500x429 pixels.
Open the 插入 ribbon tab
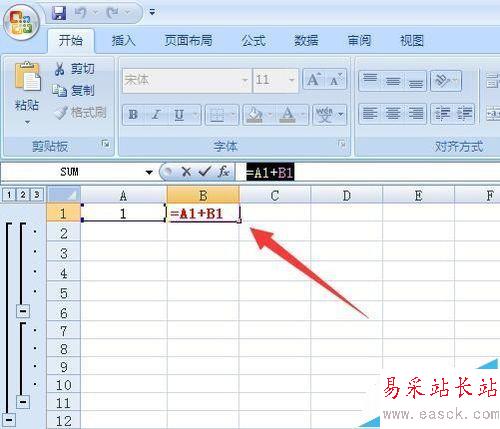click(x=123, y=41)
